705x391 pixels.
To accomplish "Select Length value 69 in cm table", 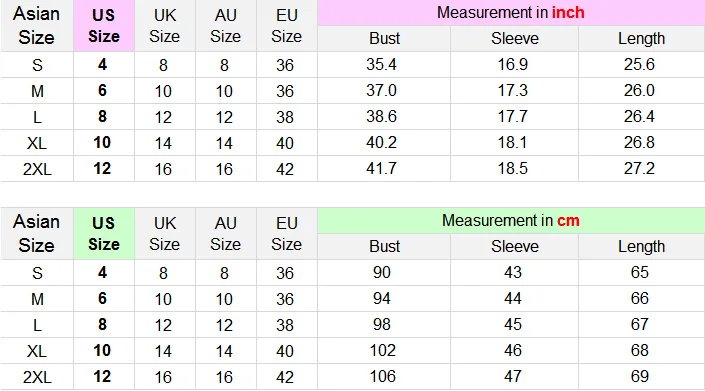I will click(640, 376).
